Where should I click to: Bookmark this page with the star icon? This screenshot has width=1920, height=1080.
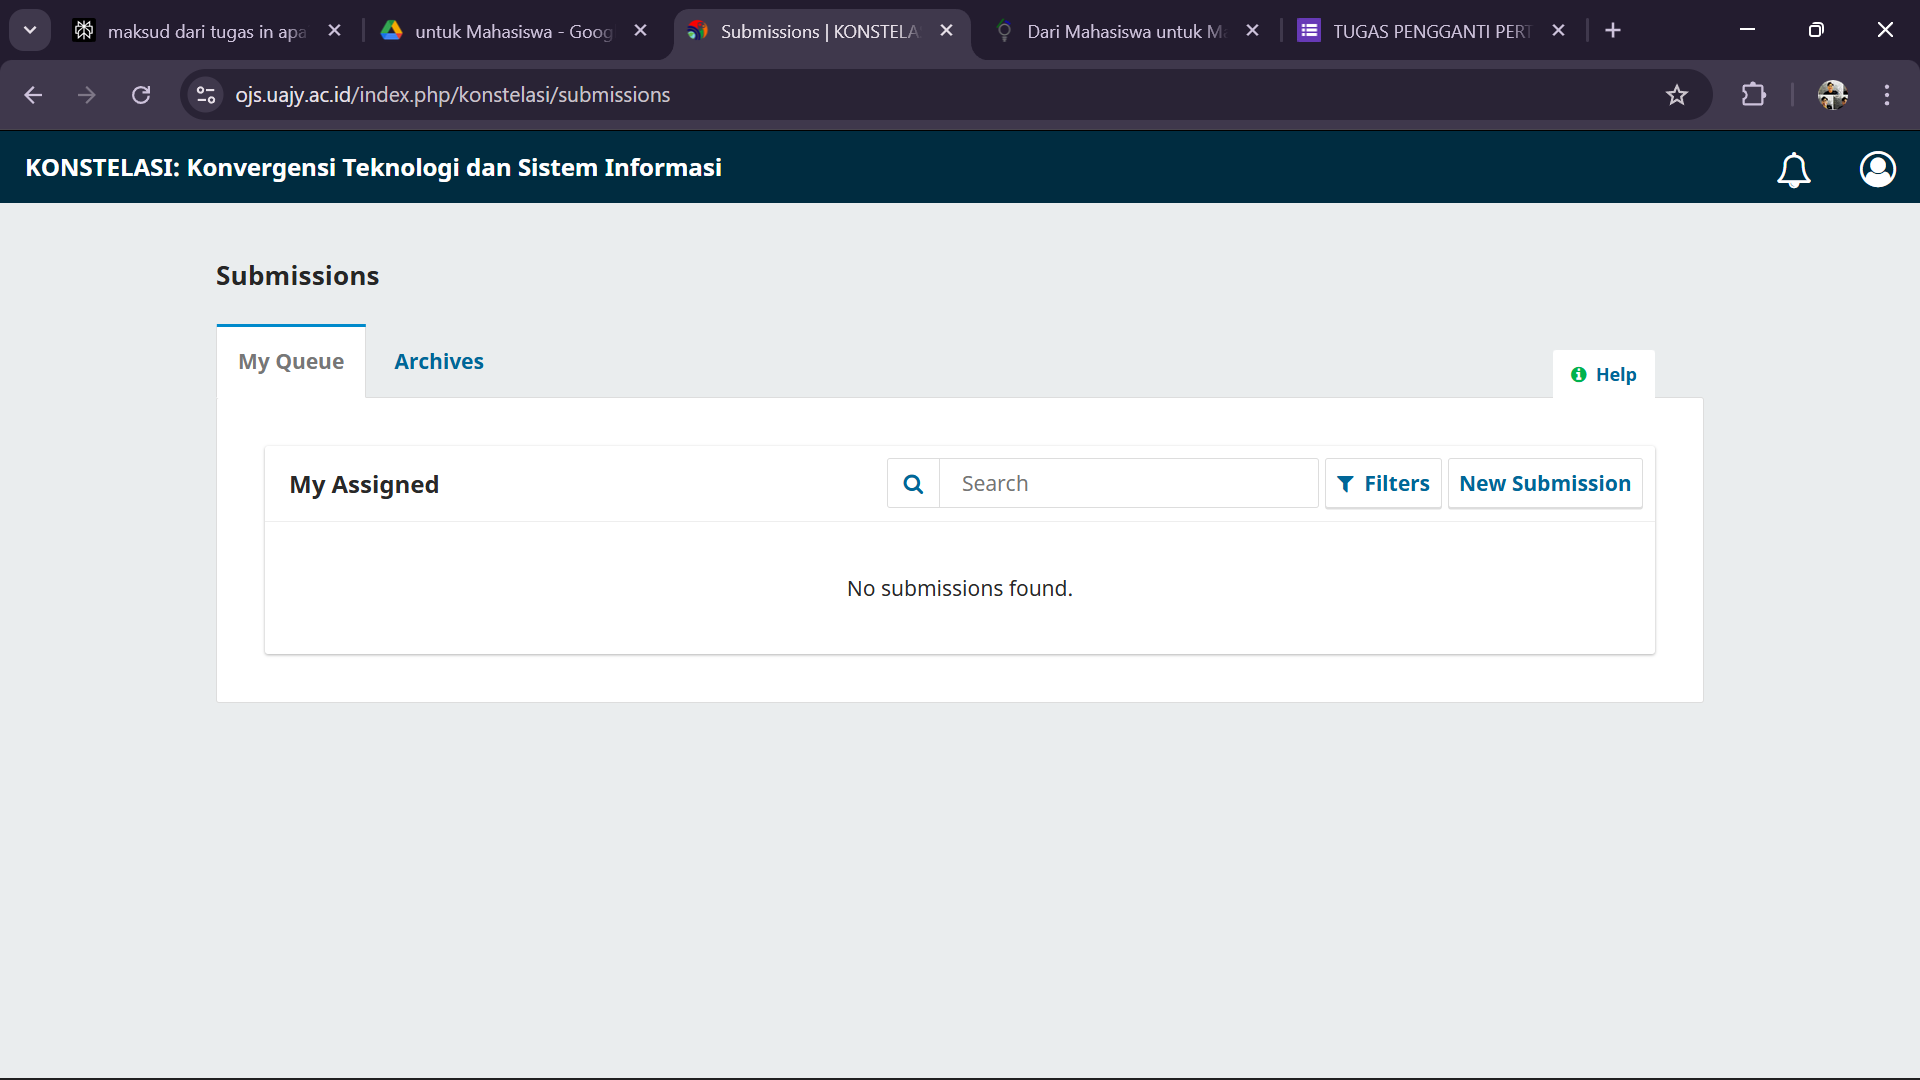(x=1677, y=95)
